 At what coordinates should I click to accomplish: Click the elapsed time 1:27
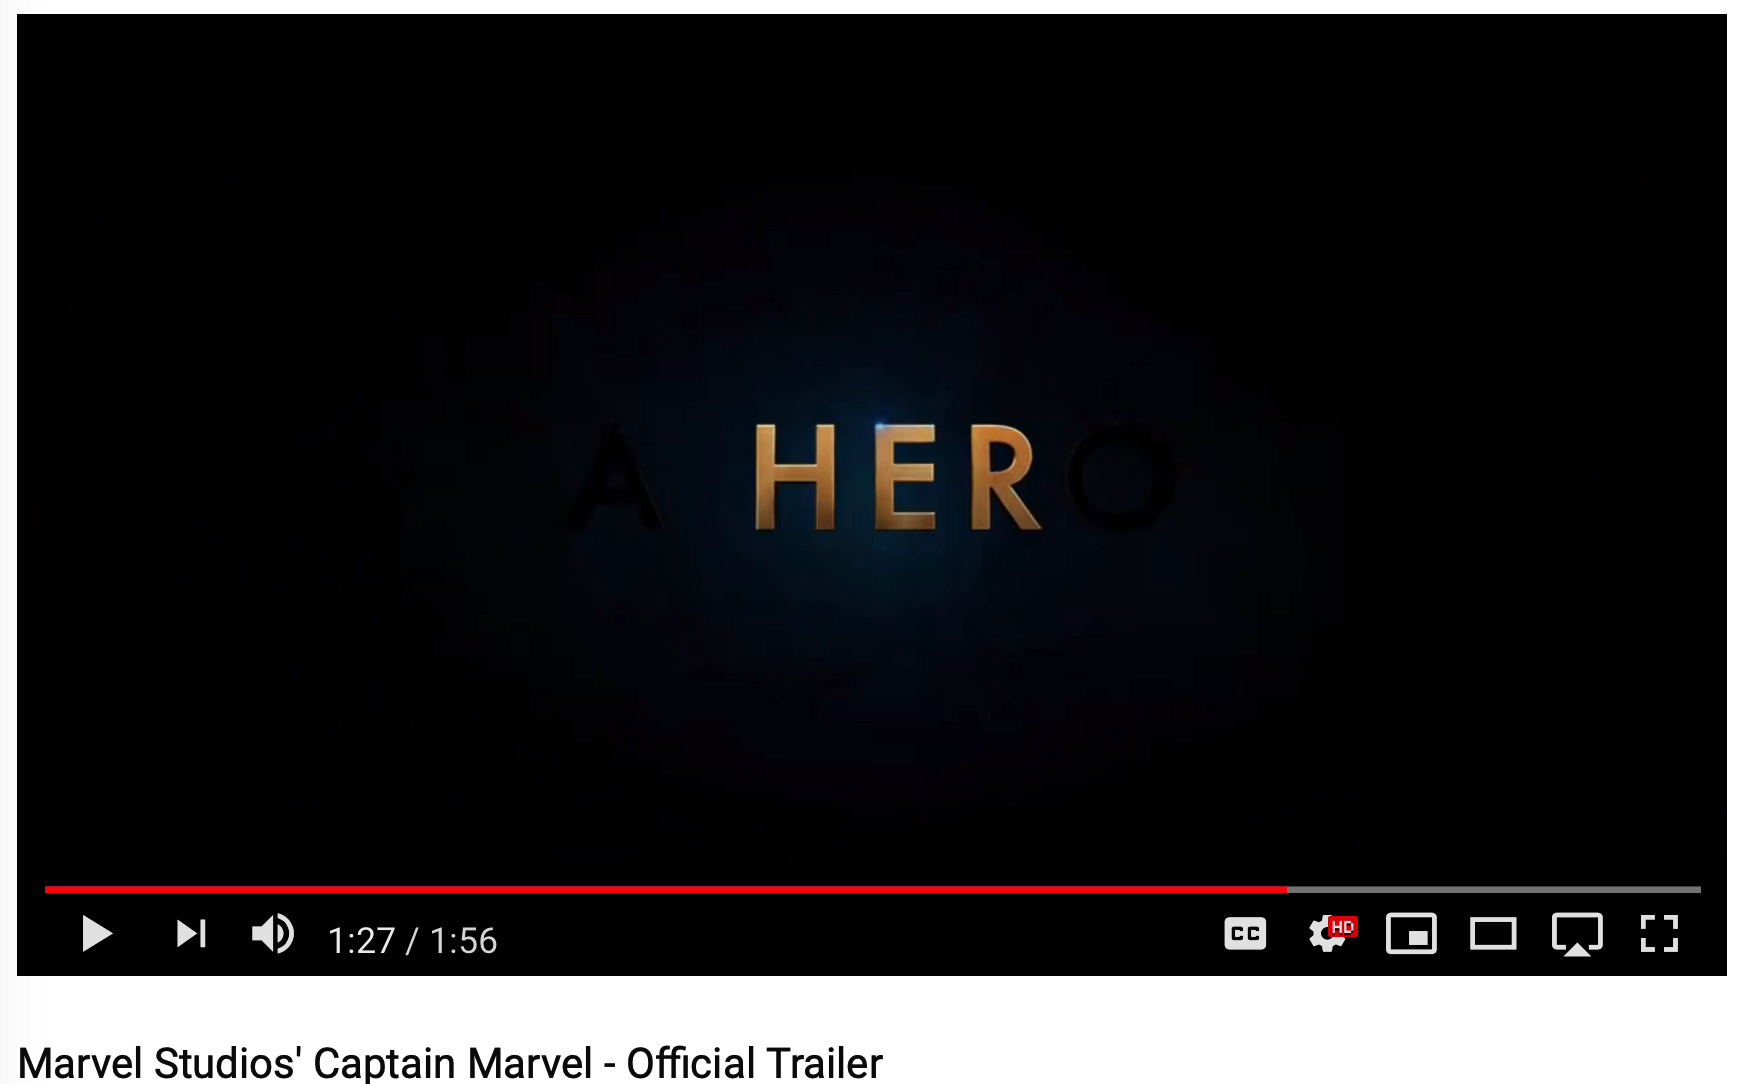pyautogui.click(x=361, y=940)
